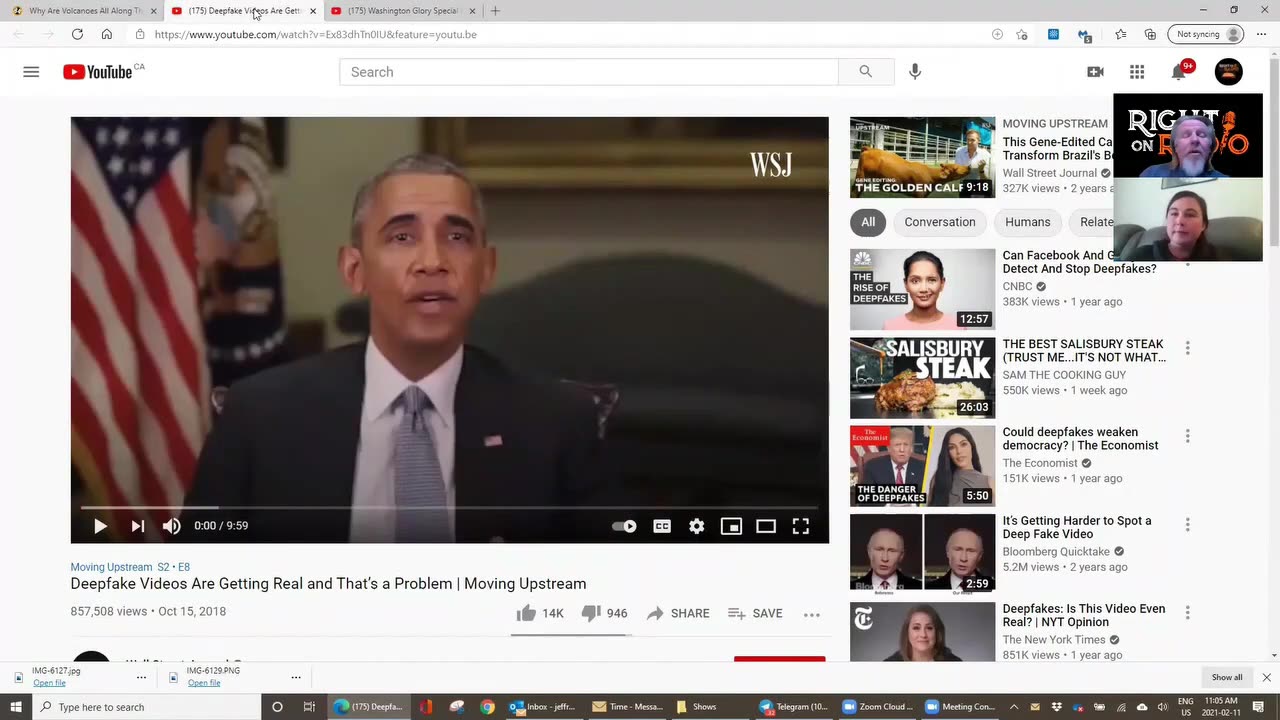Start voice search with the microphone

[x=915, y=72]
